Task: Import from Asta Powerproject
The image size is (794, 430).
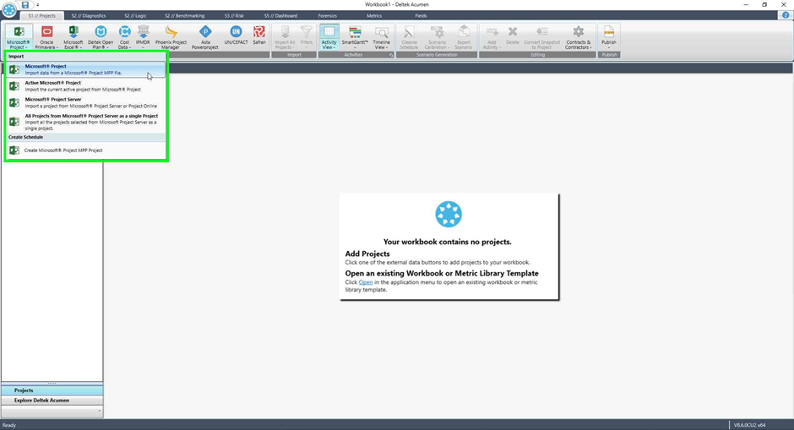Action: pos(205,37)
